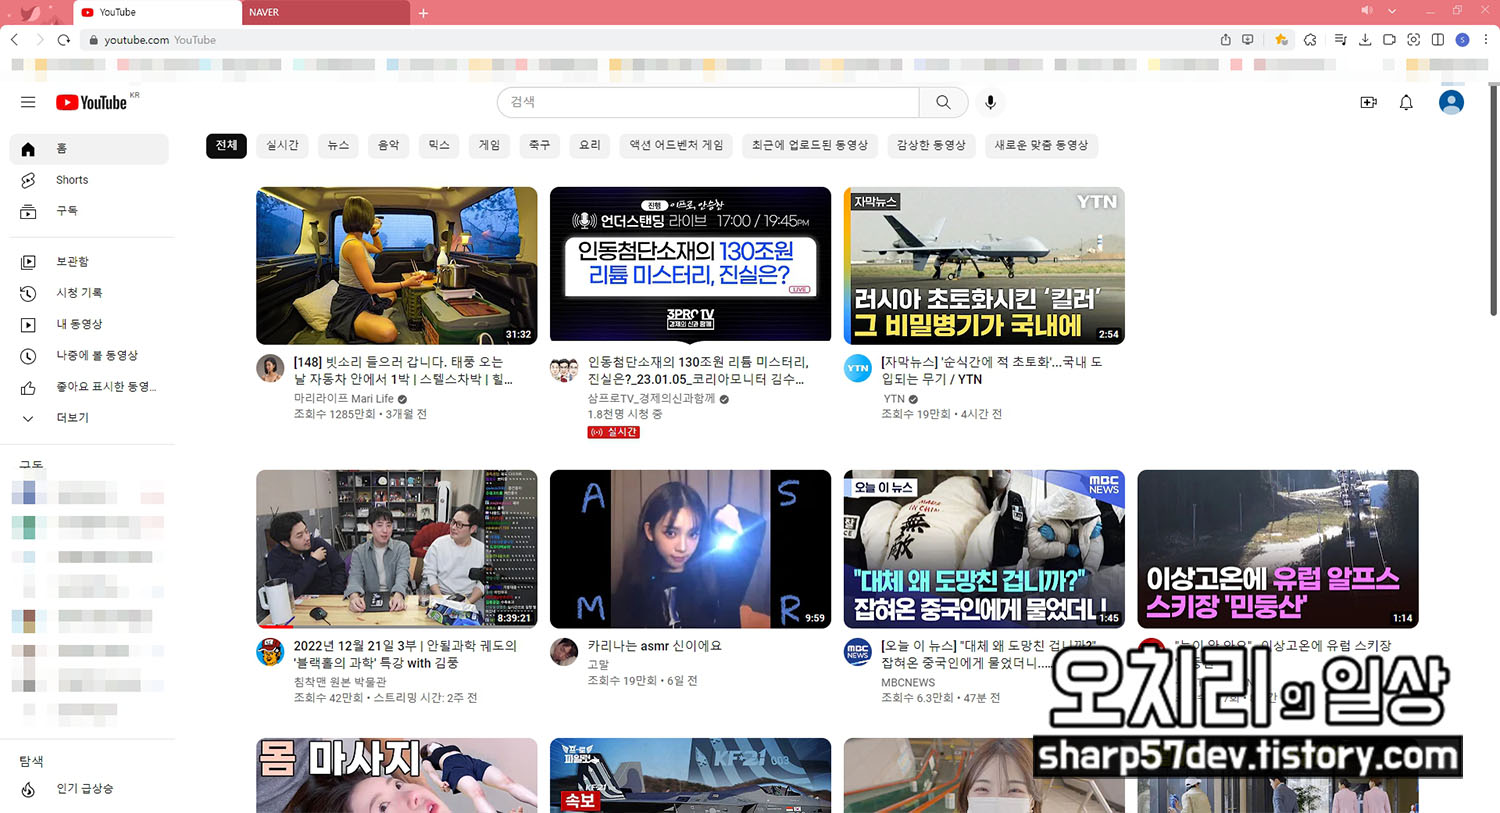This screenshot has width=1500, height=813.
Task: Open notifications bell
Action: coord(1406,102)
